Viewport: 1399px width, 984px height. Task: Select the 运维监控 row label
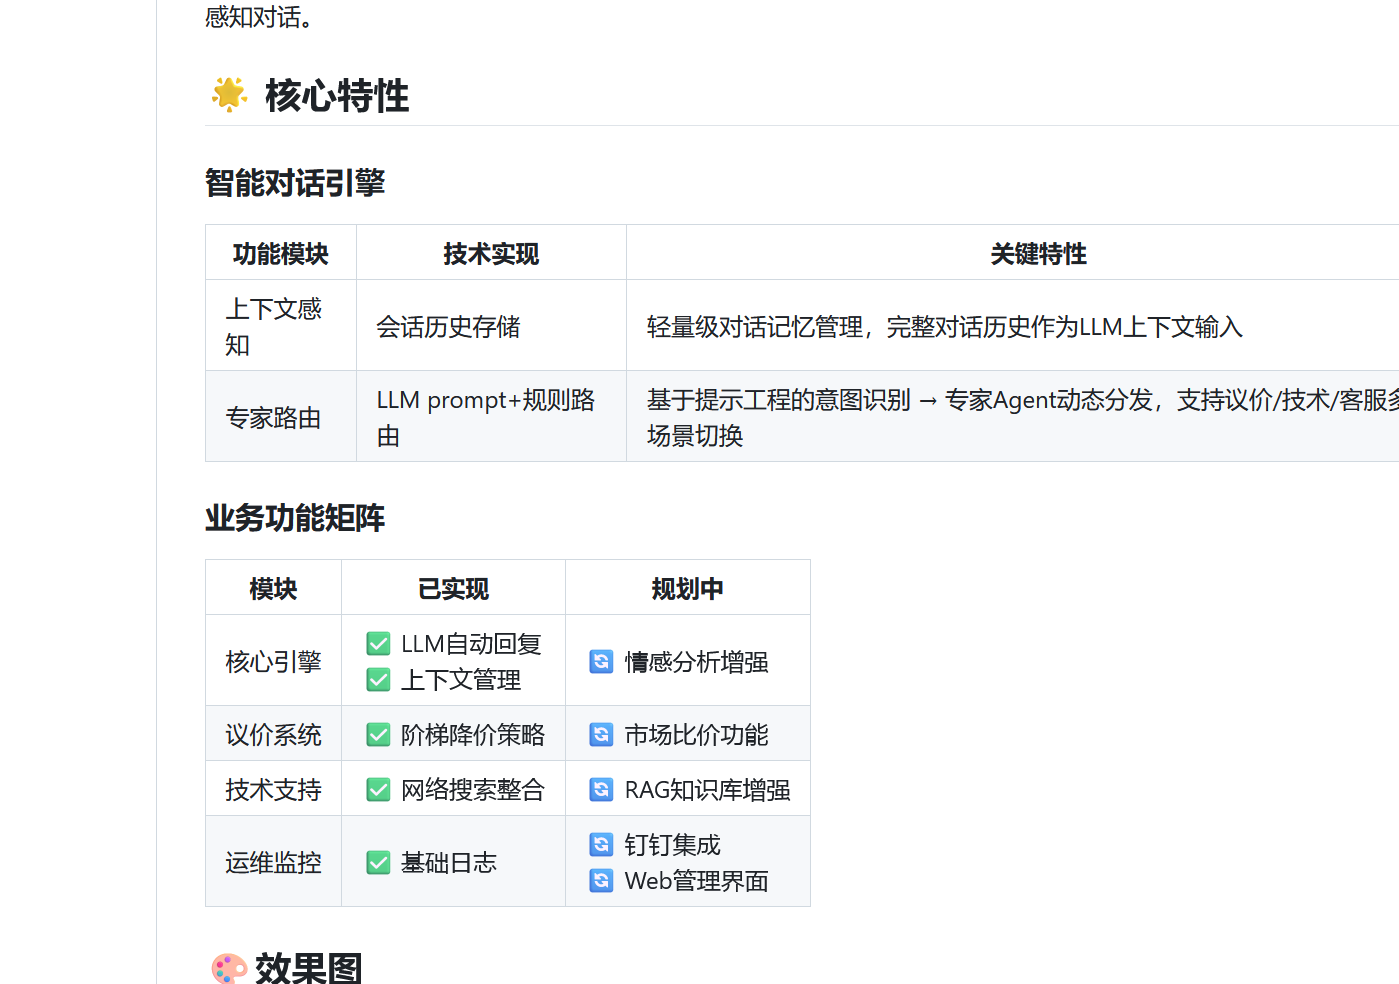point(273,863)
